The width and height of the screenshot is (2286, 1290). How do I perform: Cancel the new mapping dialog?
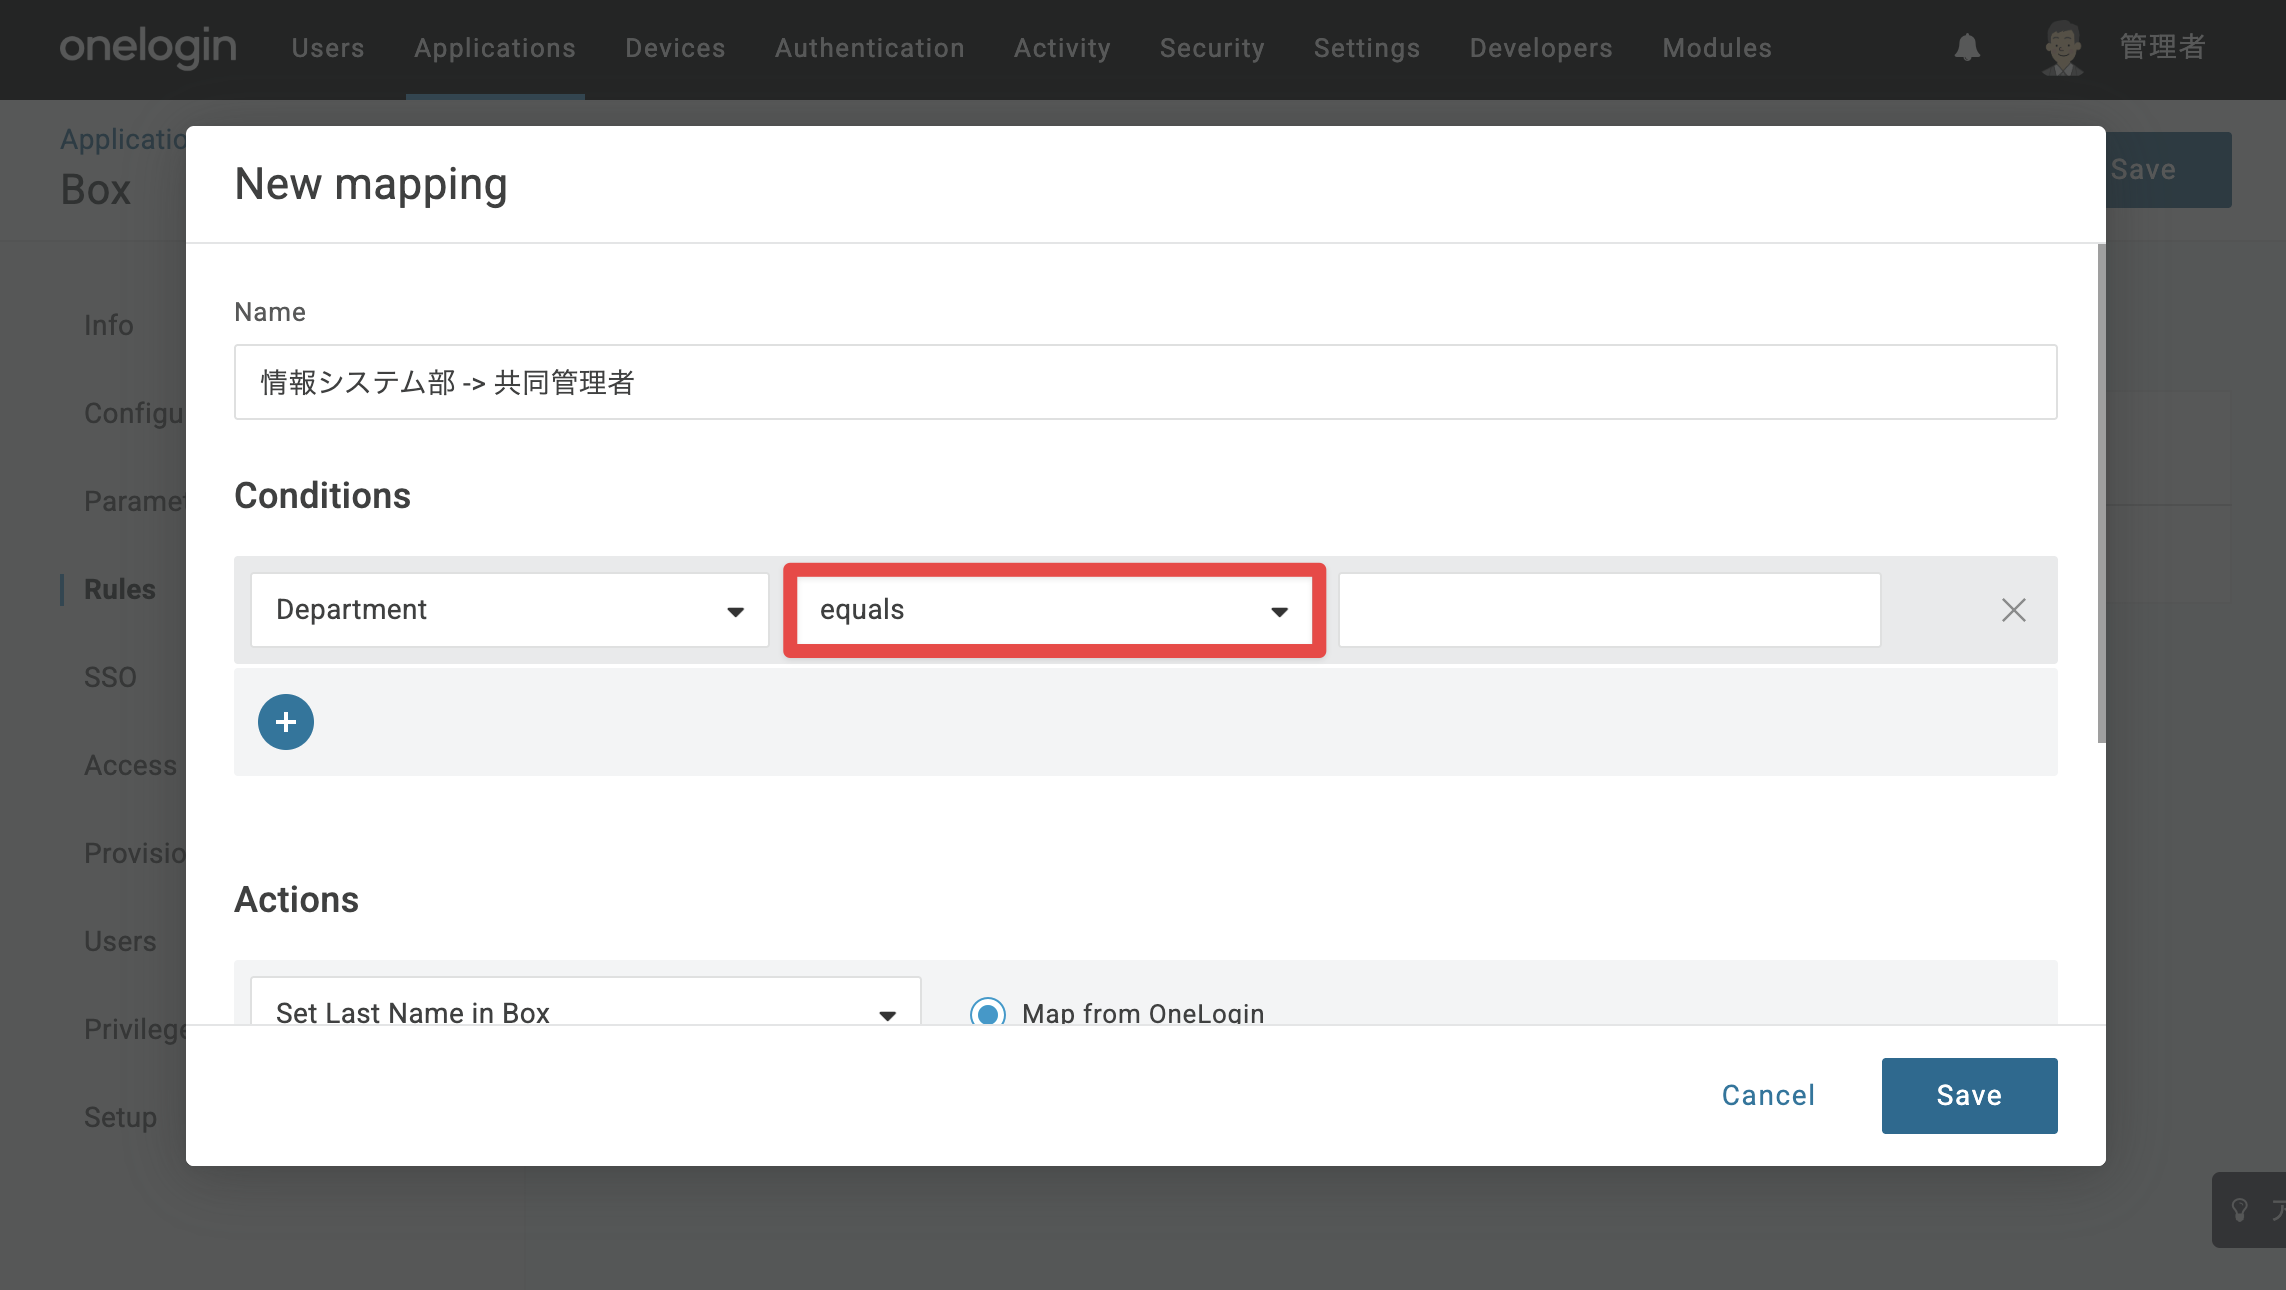pyautogui.click(x=1768, y=1096)
